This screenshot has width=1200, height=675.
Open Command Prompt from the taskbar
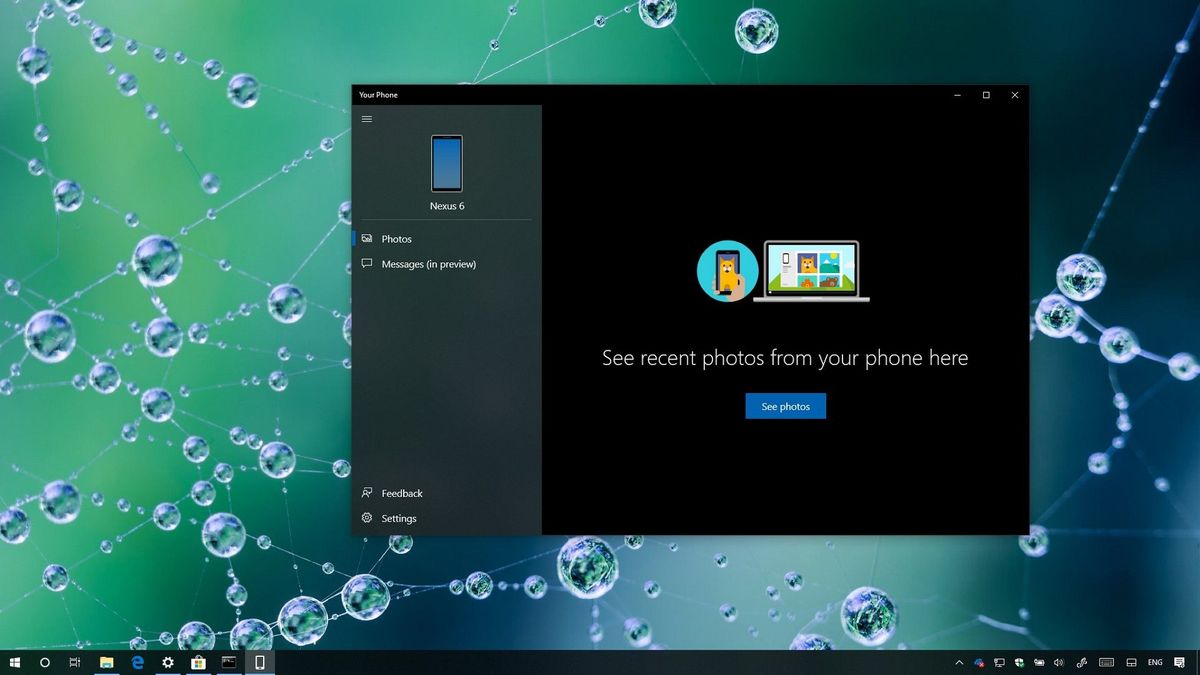(x=229, y=662)
